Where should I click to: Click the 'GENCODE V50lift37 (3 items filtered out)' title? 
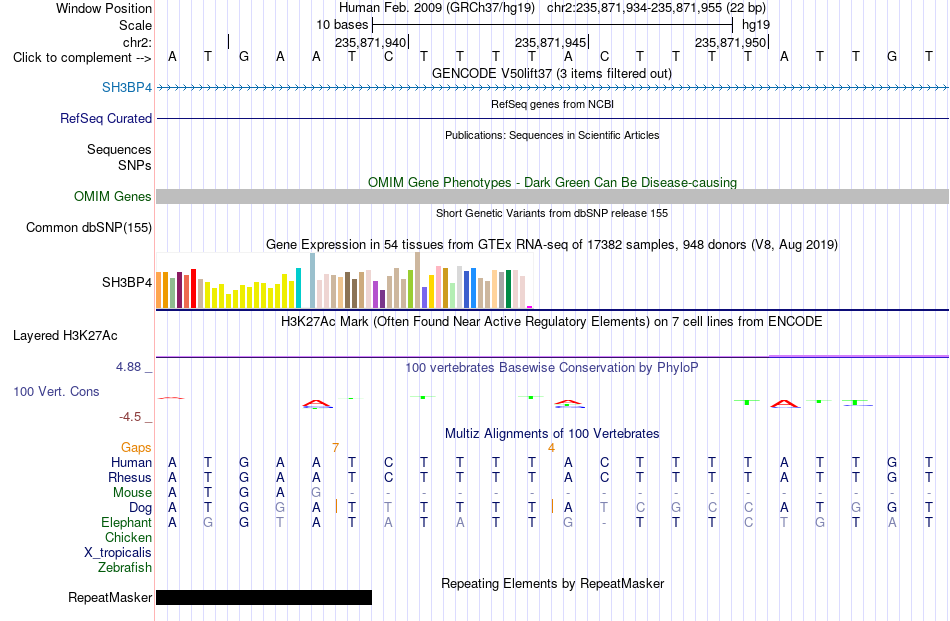tap(551, 73)
